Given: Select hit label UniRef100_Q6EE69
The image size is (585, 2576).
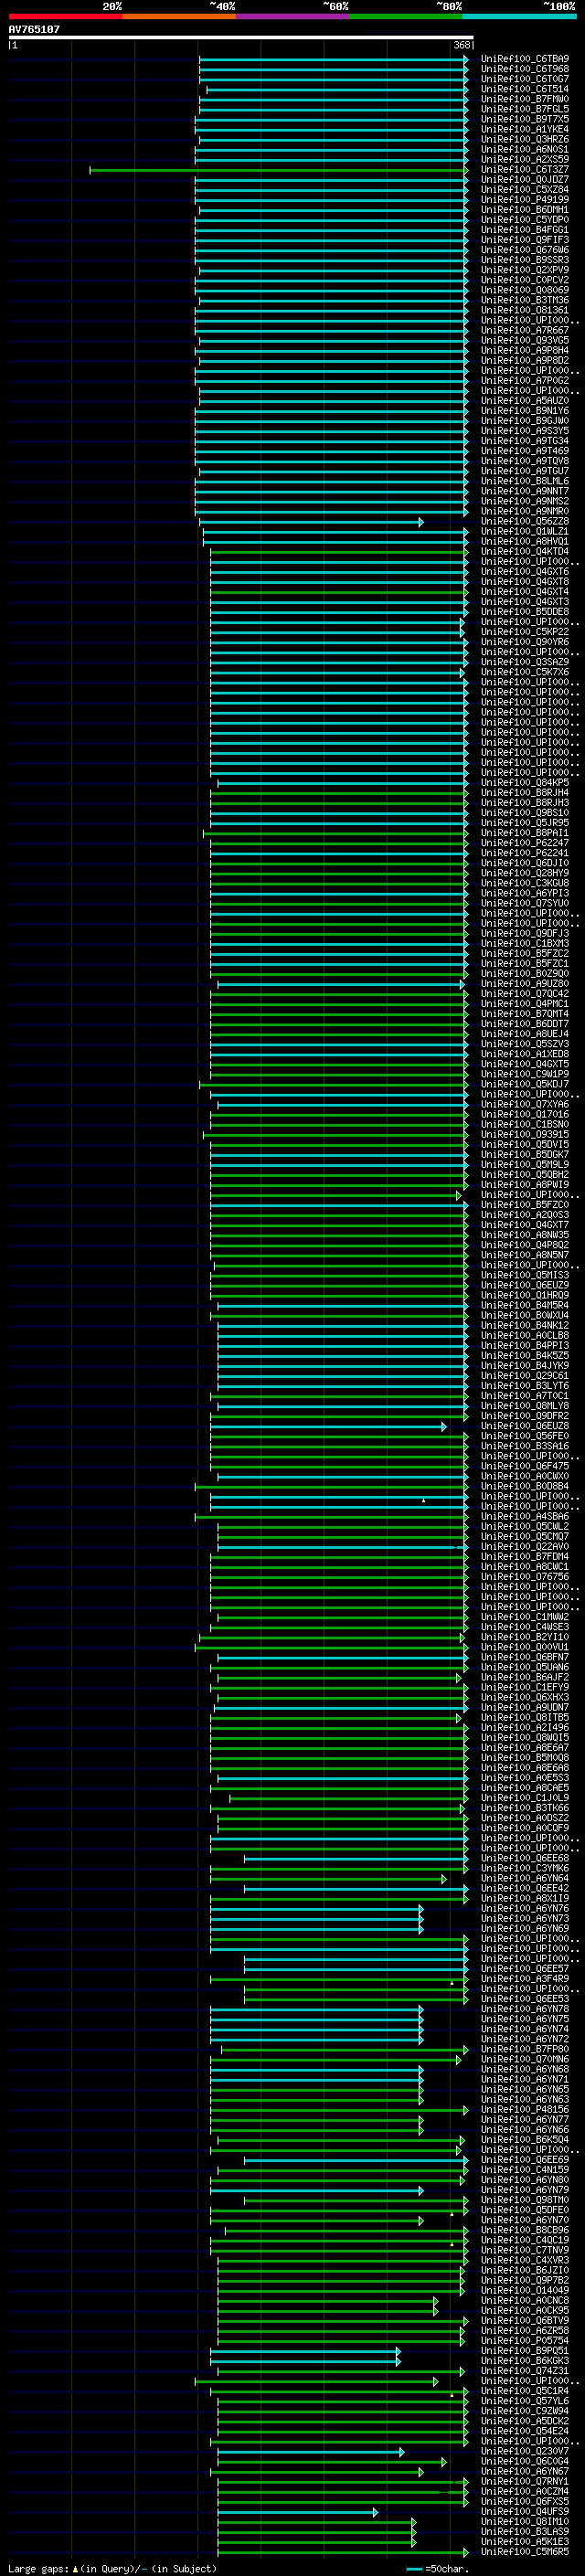Looking at the screenshot, I should click(524, 2159).
